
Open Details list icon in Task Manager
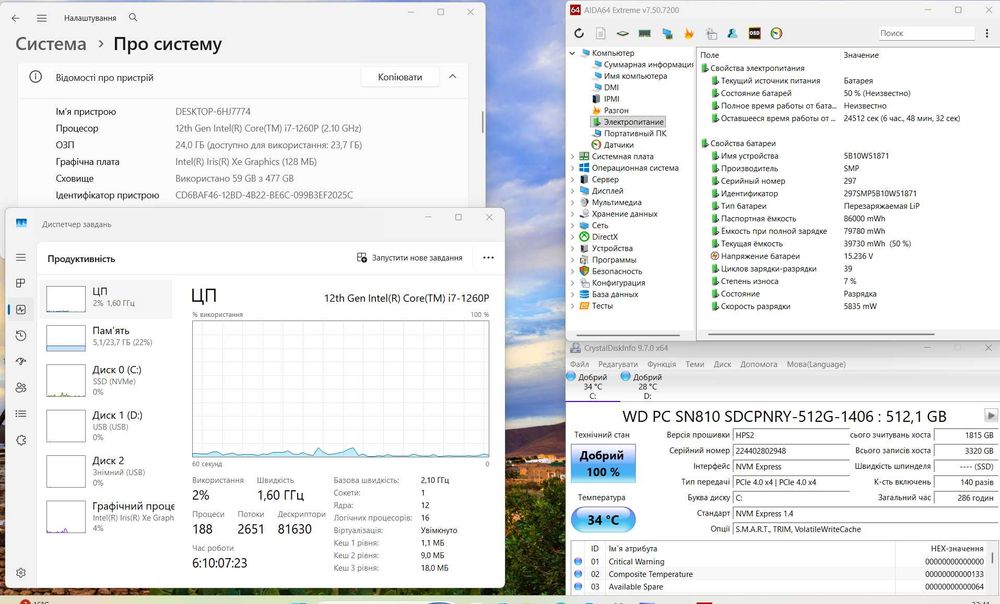[x=21, y=414]
